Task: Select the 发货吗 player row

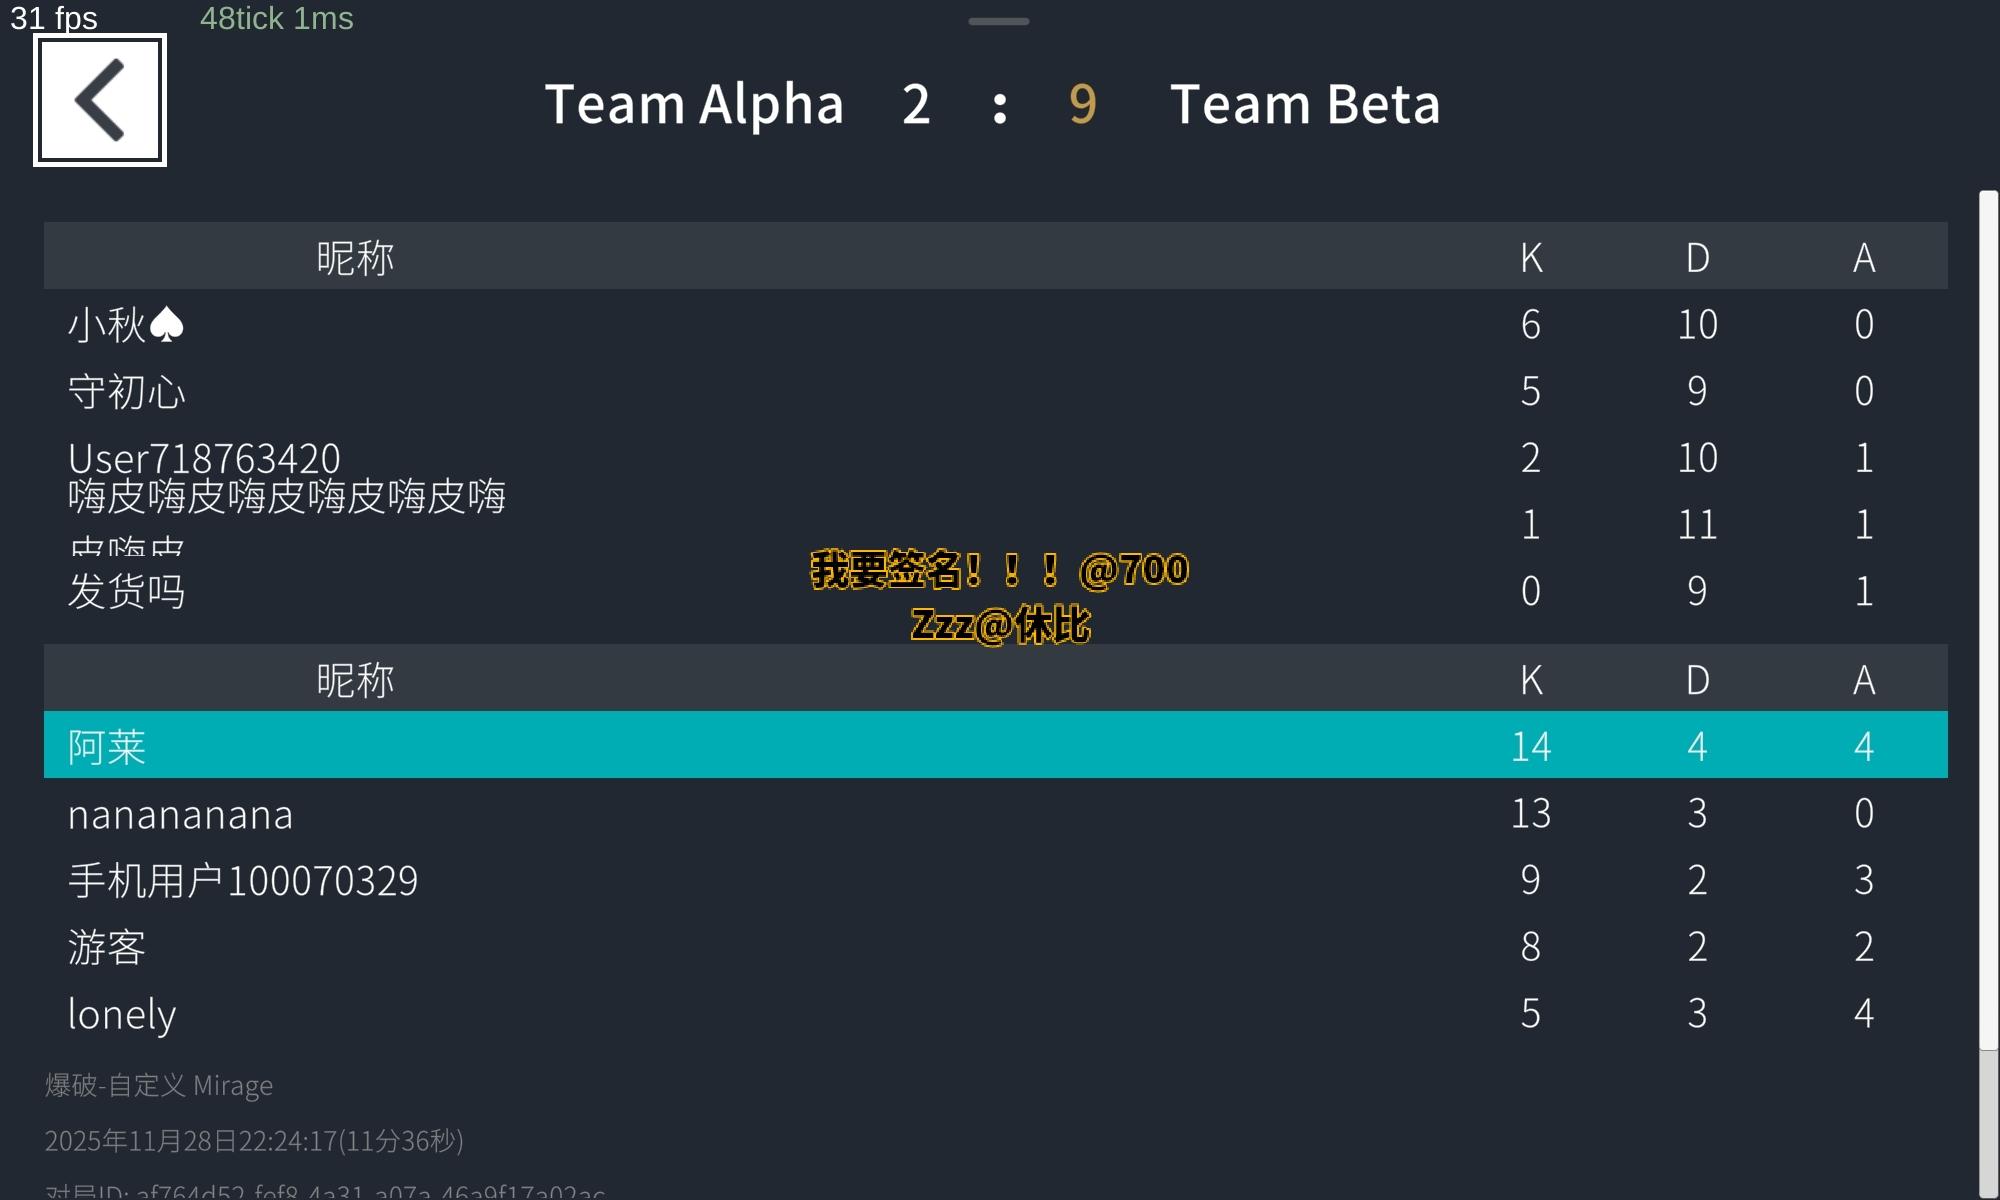Action: (x=127, y=591)
